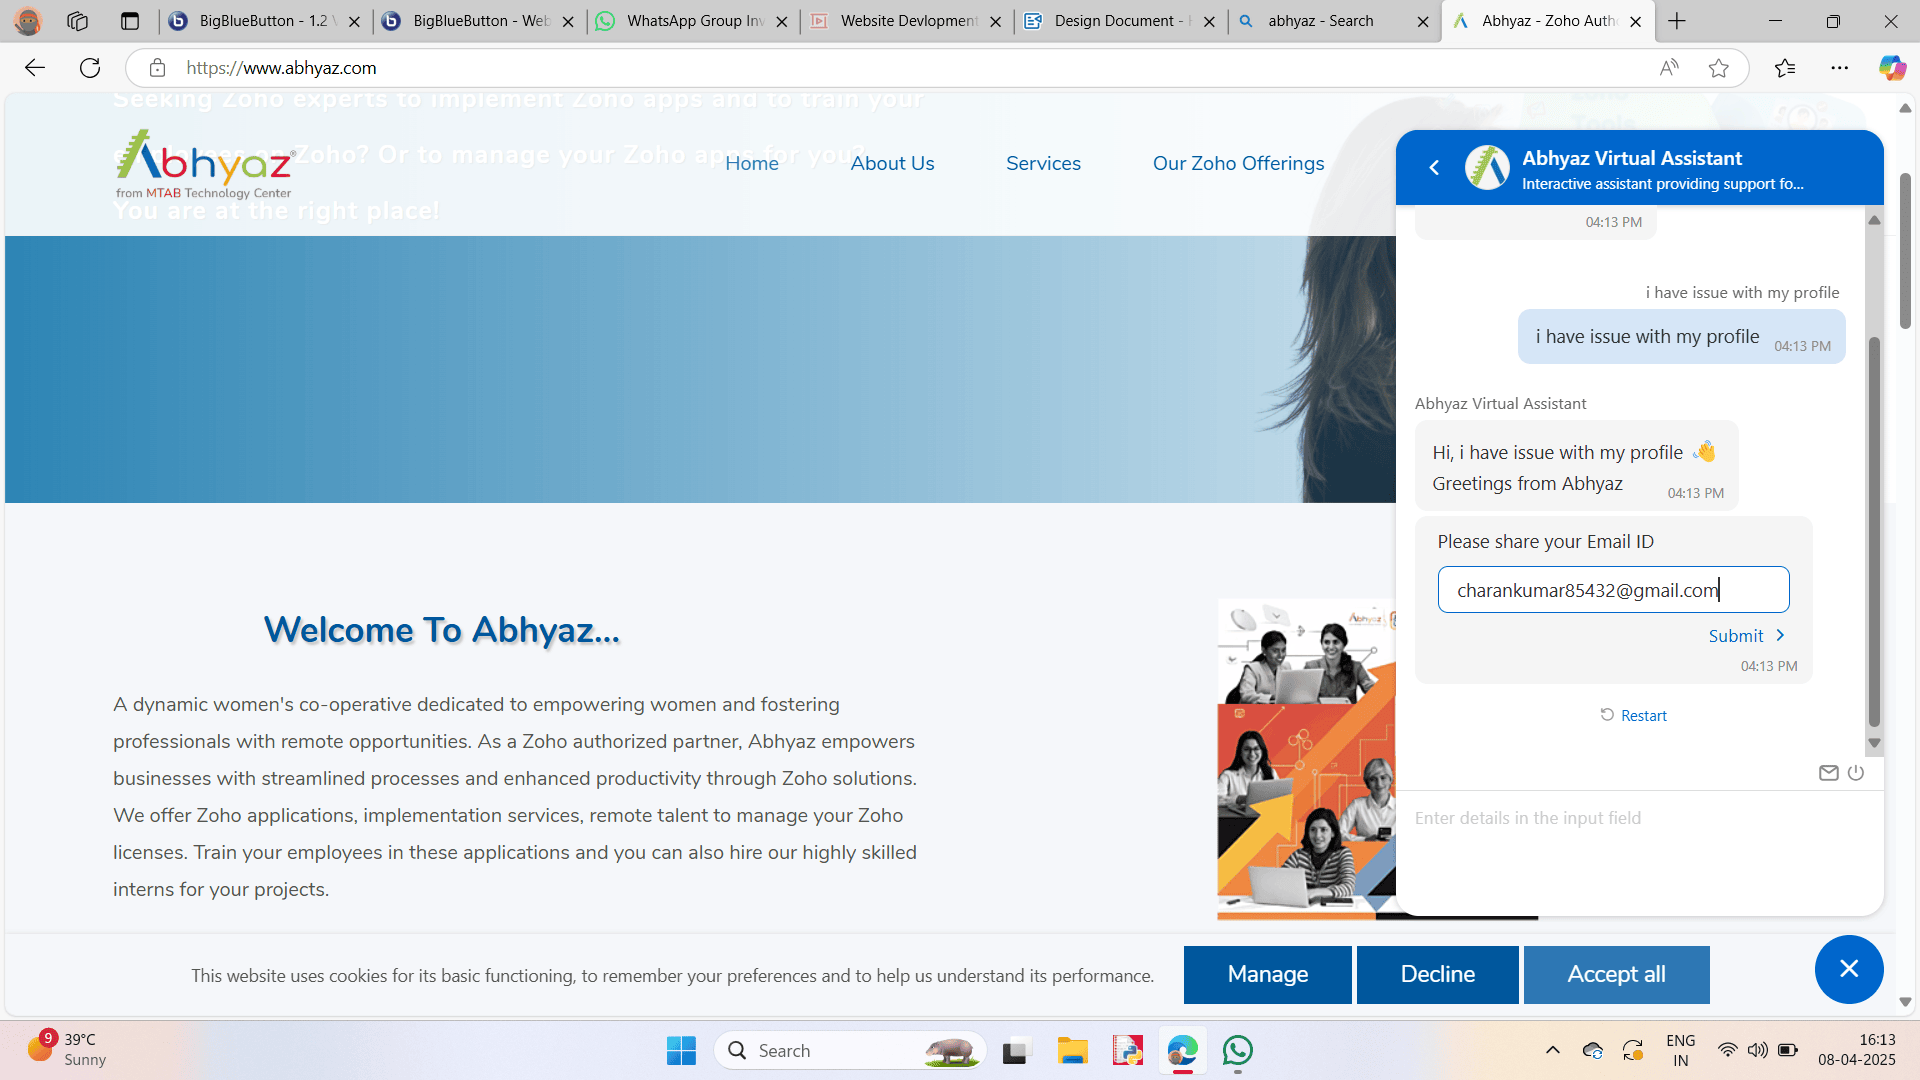View site information lock icon

(x=157, y=68)
